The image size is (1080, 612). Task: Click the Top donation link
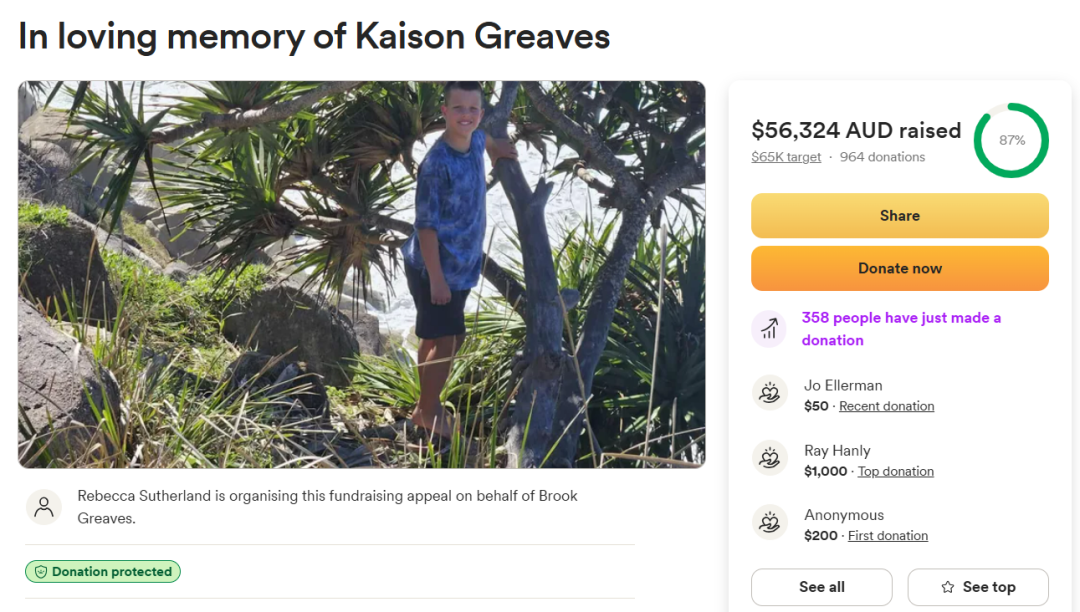[895, 472]
